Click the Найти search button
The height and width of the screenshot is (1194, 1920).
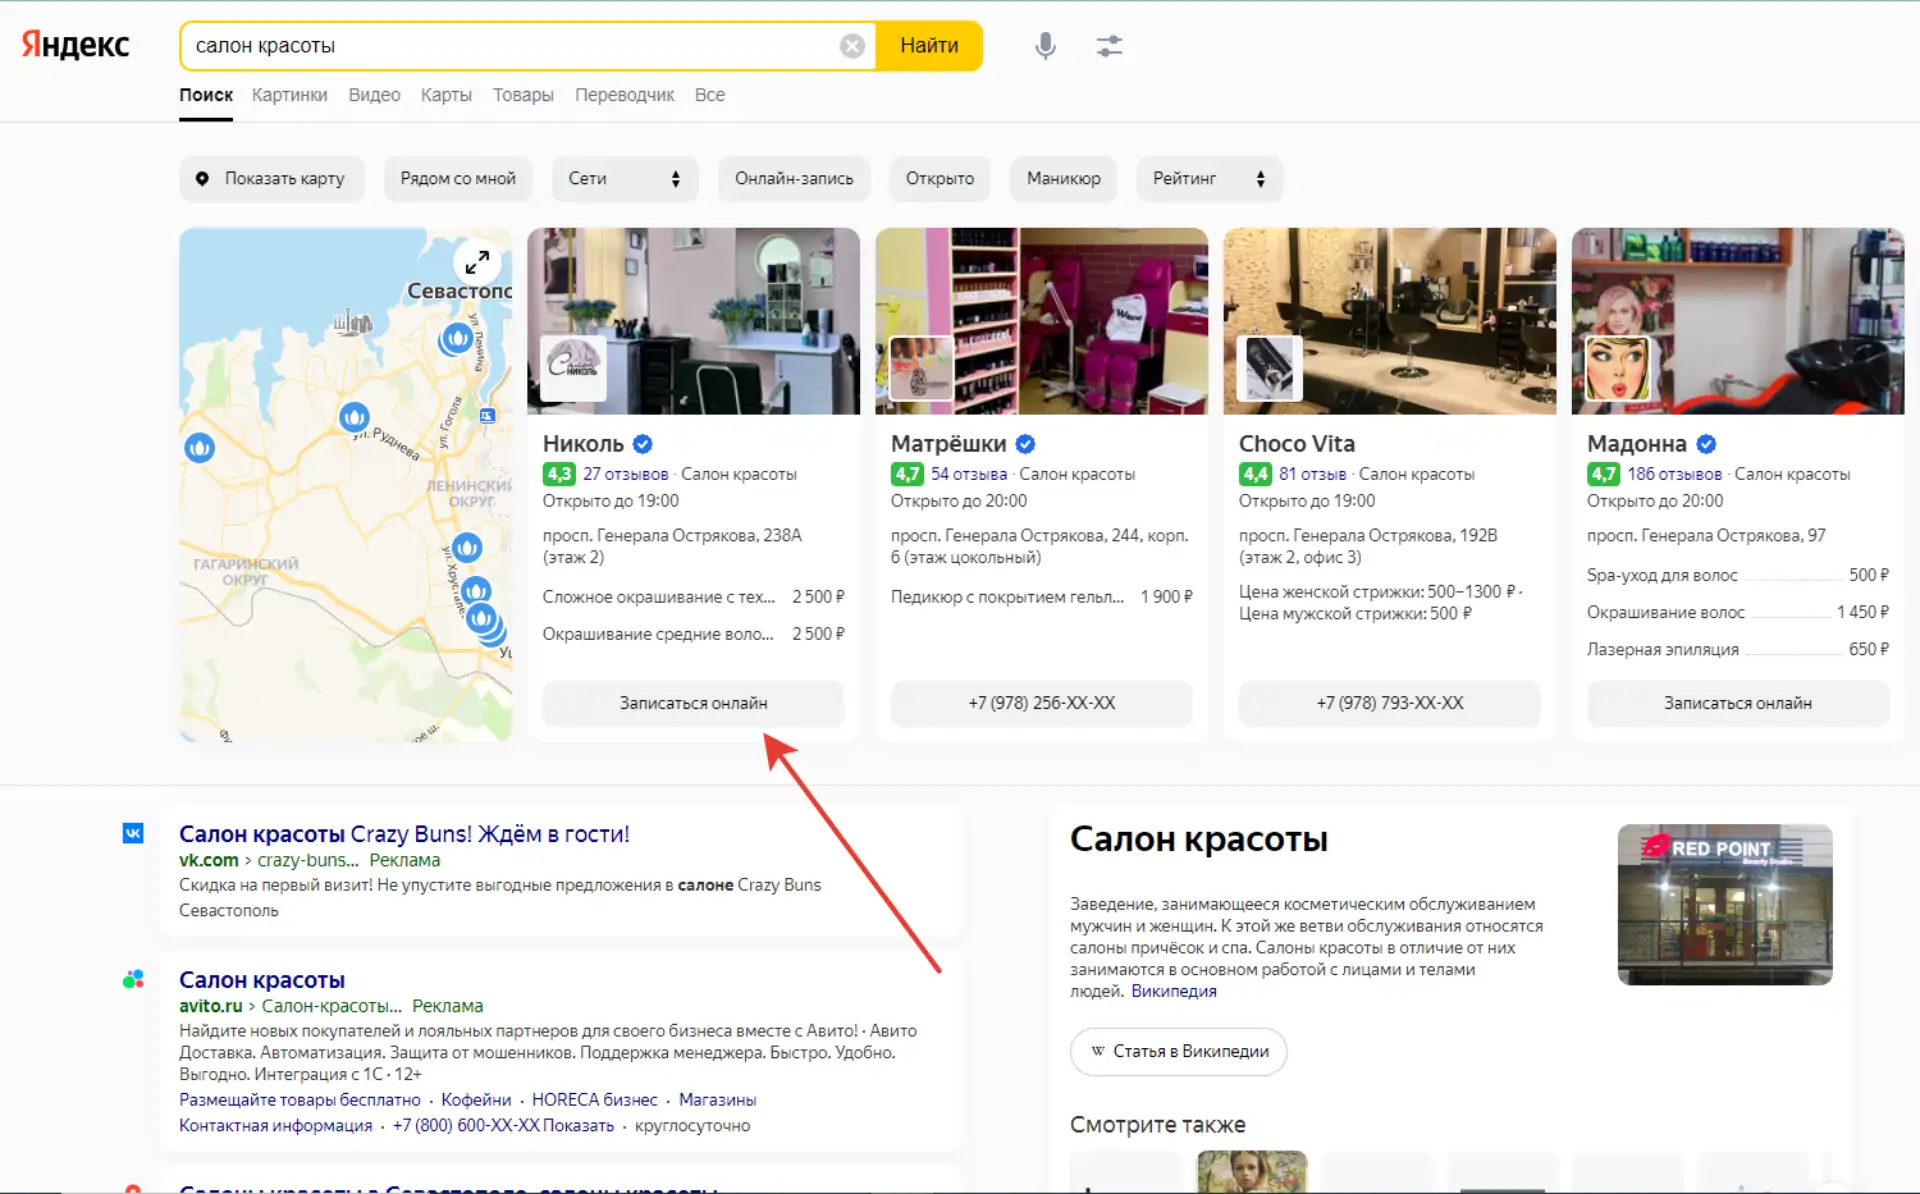929,46
